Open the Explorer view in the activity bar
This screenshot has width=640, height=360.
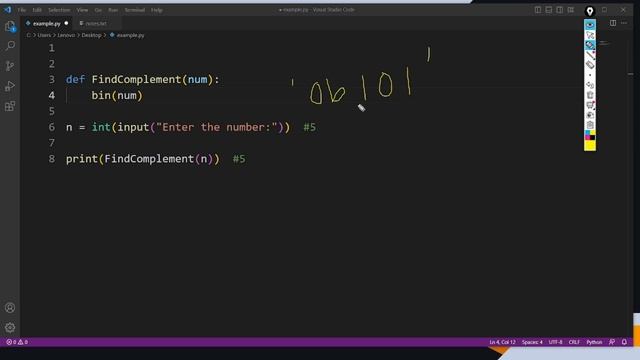click(10, 27)
